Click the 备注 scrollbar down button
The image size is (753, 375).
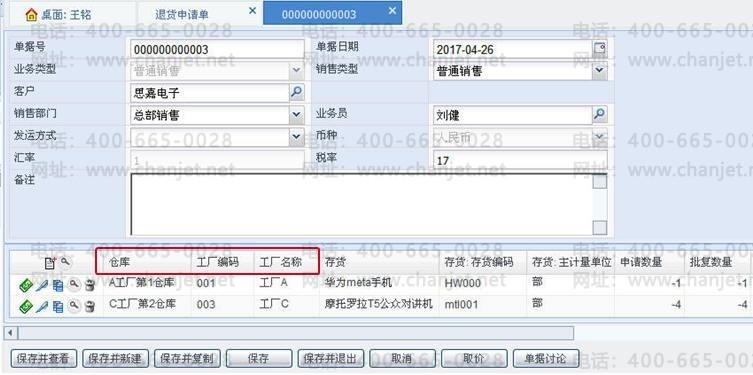[x=600, y=228]
